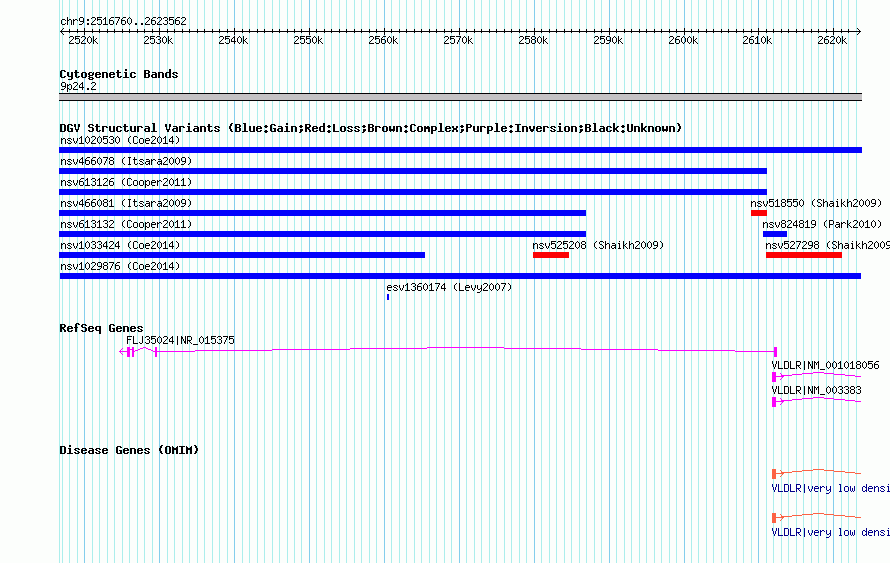The image size is (890, 563).
Task: Click the nsv466081 (Itsara2009) blue bar
Action: pyautogui.click(x=322, y=213)
